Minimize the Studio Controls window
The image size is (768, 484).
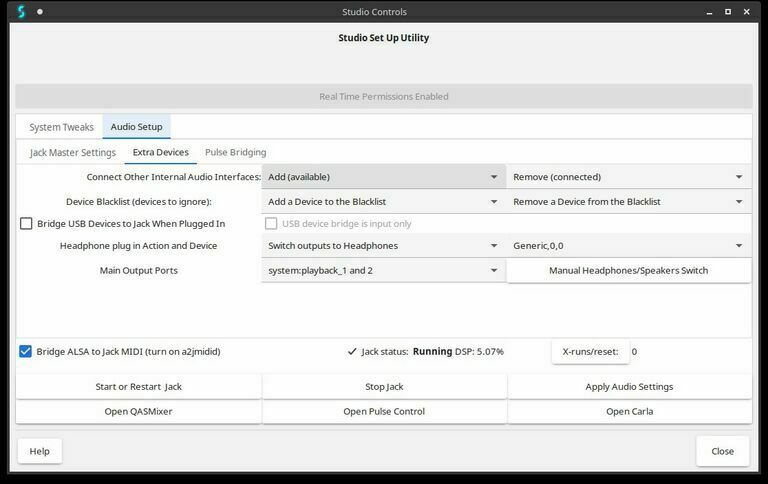tap(709, 12)
